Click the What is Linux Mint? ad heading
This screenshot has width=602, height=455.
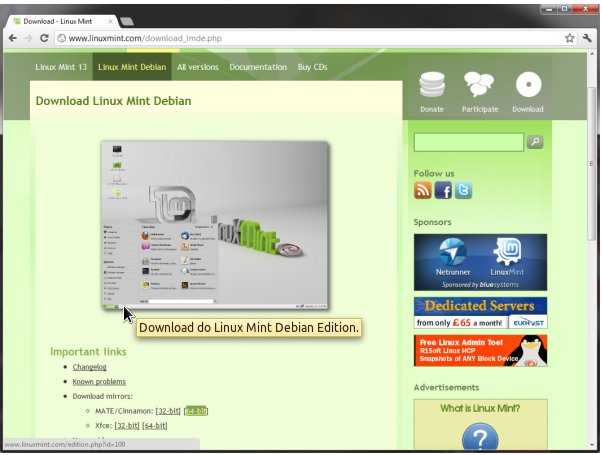[480, 409]
